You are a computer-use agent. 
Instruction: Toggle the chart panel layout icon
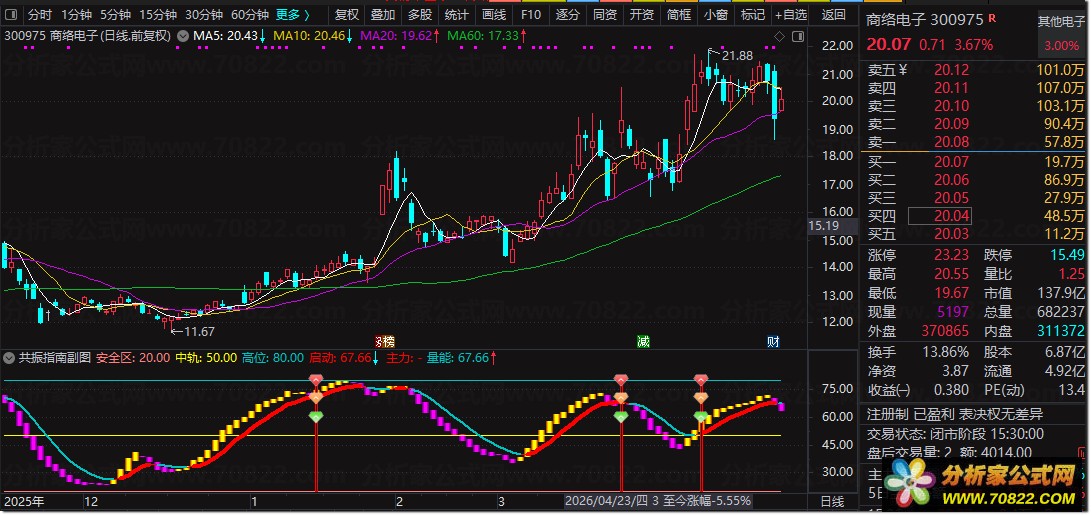(798, 36)
